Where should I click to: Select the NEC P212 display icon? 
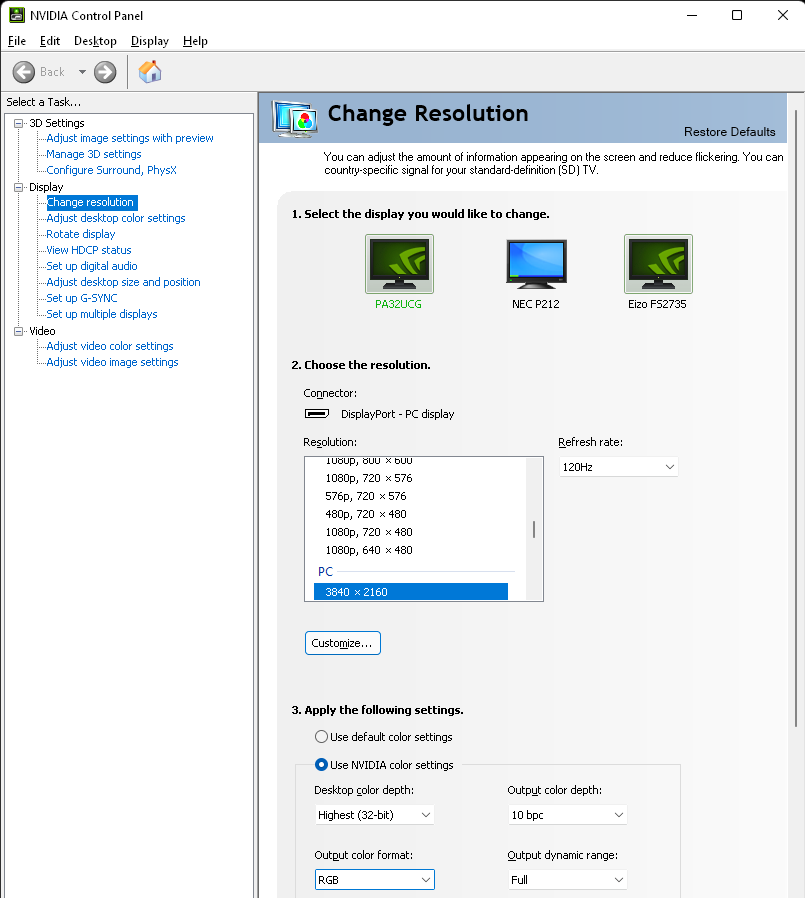tap(536, 263)
